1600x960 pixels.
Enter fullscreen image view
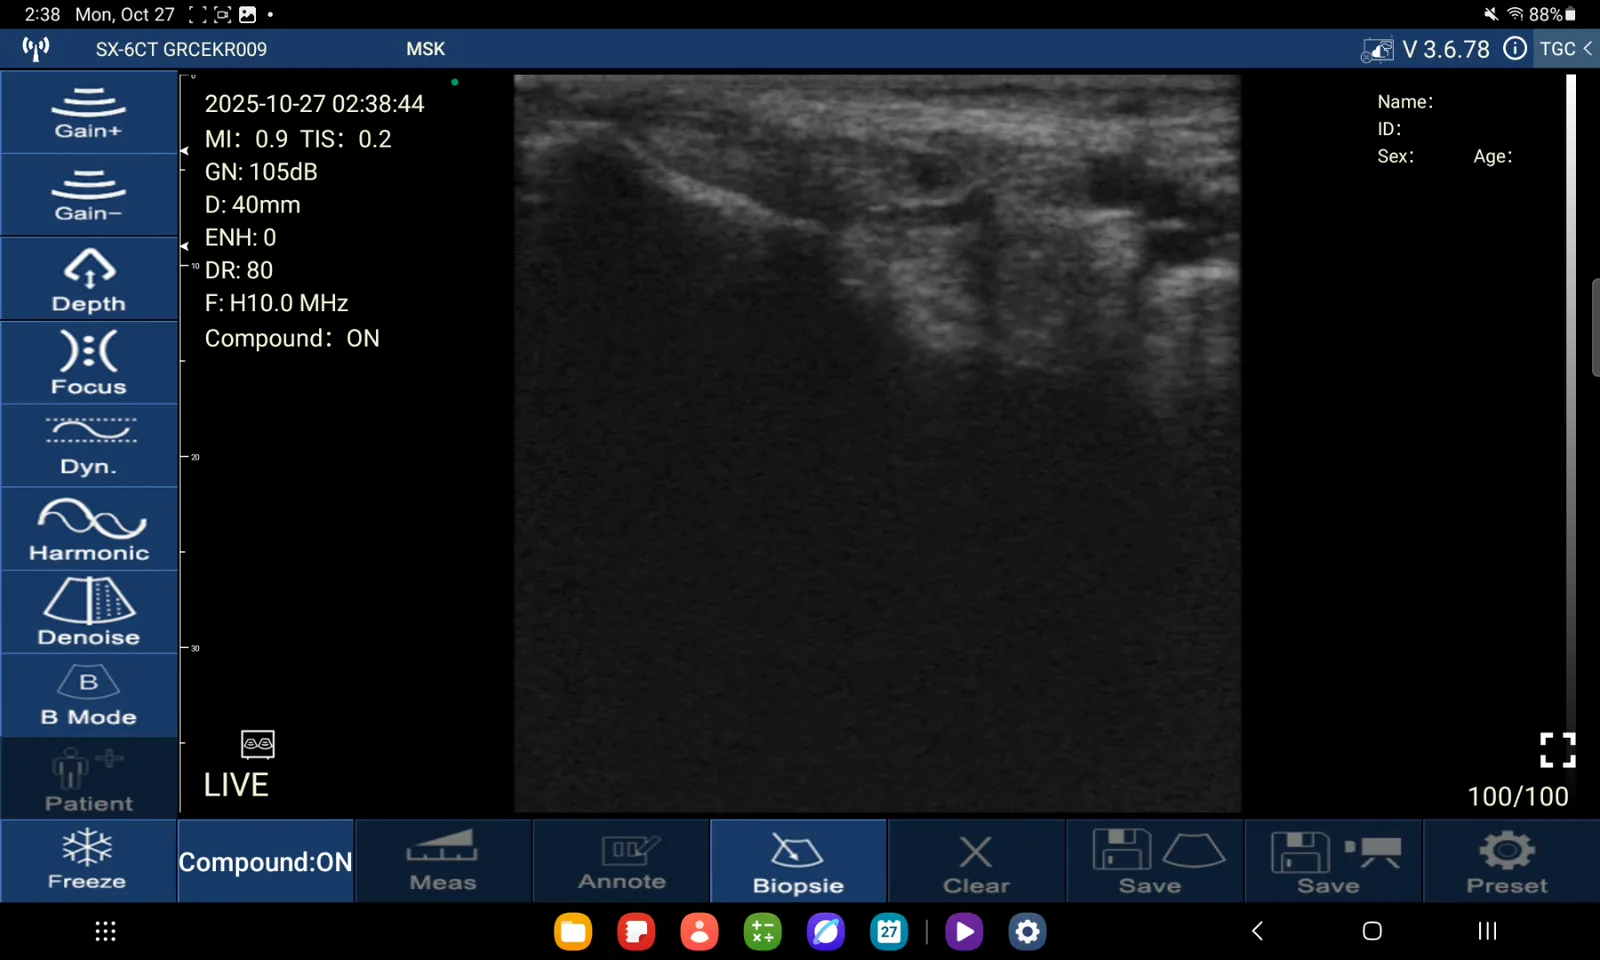[1557, 750]
